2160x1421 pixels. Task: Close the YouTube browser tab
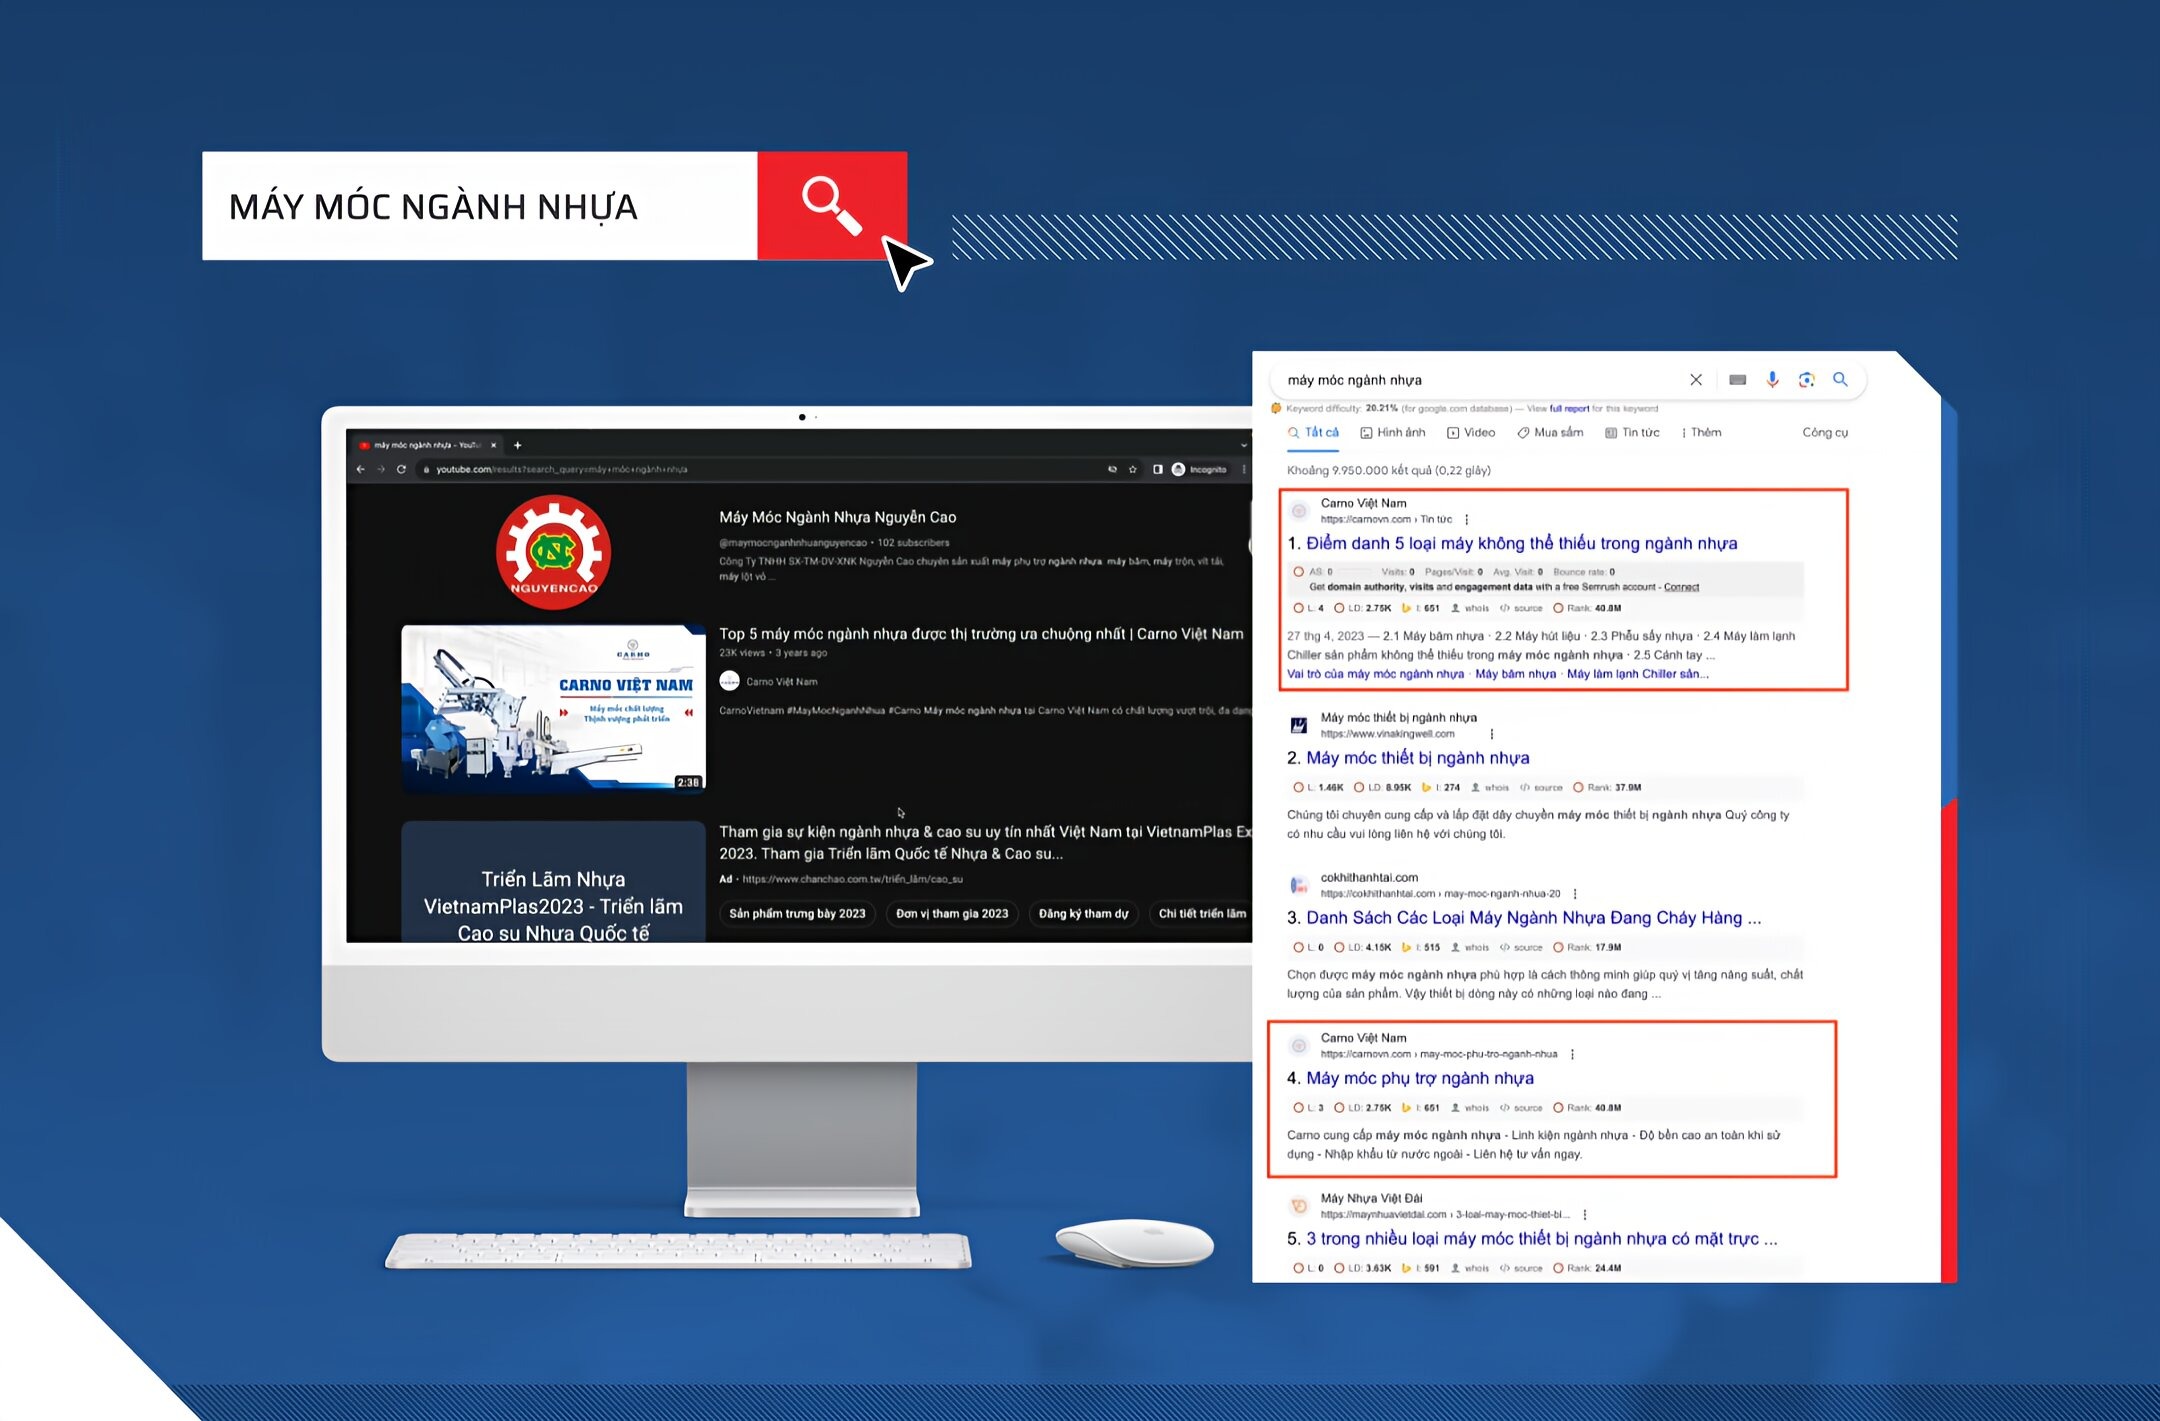pyautogui.click(x=493, y=445)
